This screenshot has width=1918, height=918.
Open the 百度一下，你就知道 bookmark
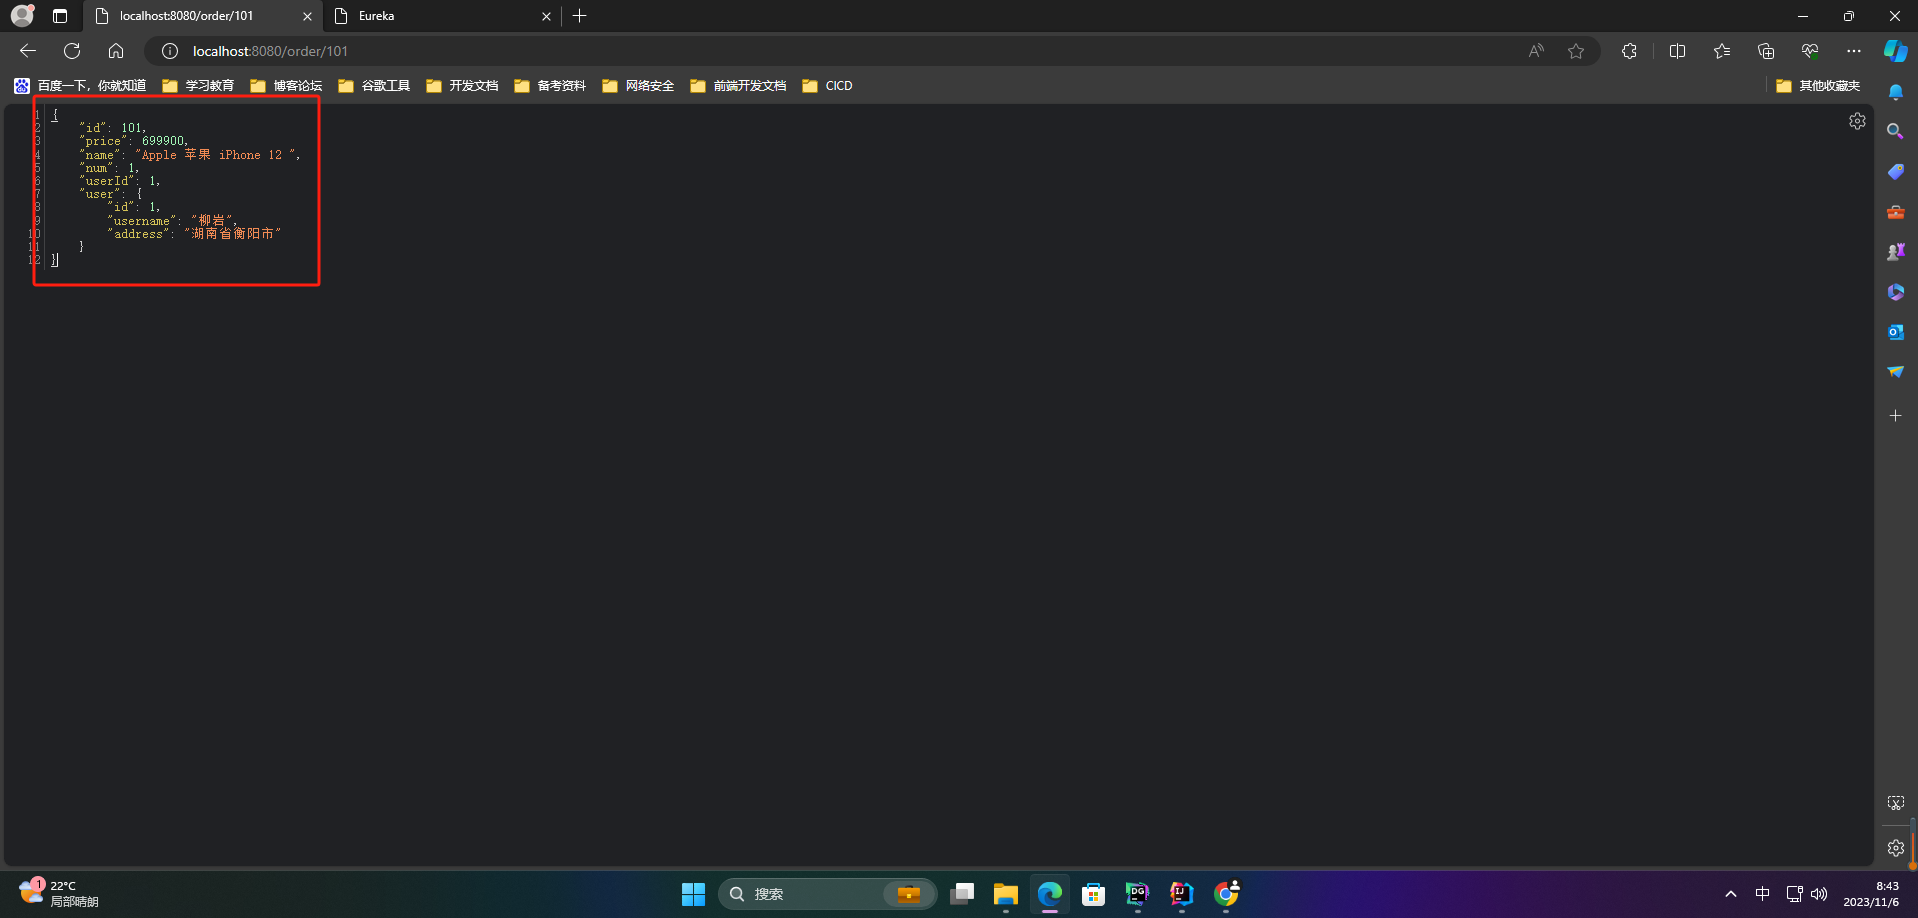[x=80, y=86]
